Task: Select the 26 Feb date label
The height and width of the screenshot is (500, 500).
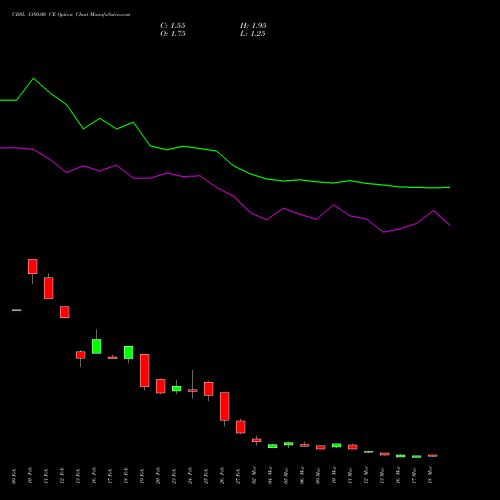Action: click(x=222, y=476)
